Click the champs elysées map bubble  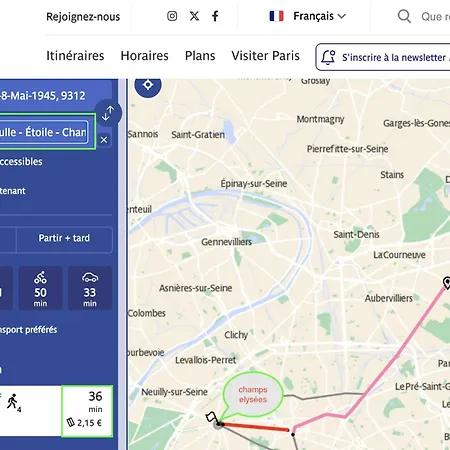point(253,395)
